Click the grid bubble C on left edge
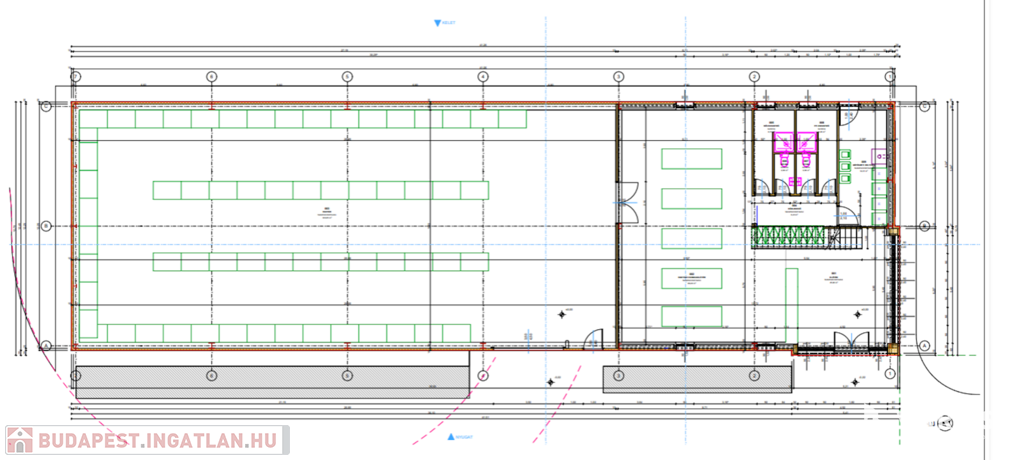This screenshot has width=1024, height=460. click(44, 104)
